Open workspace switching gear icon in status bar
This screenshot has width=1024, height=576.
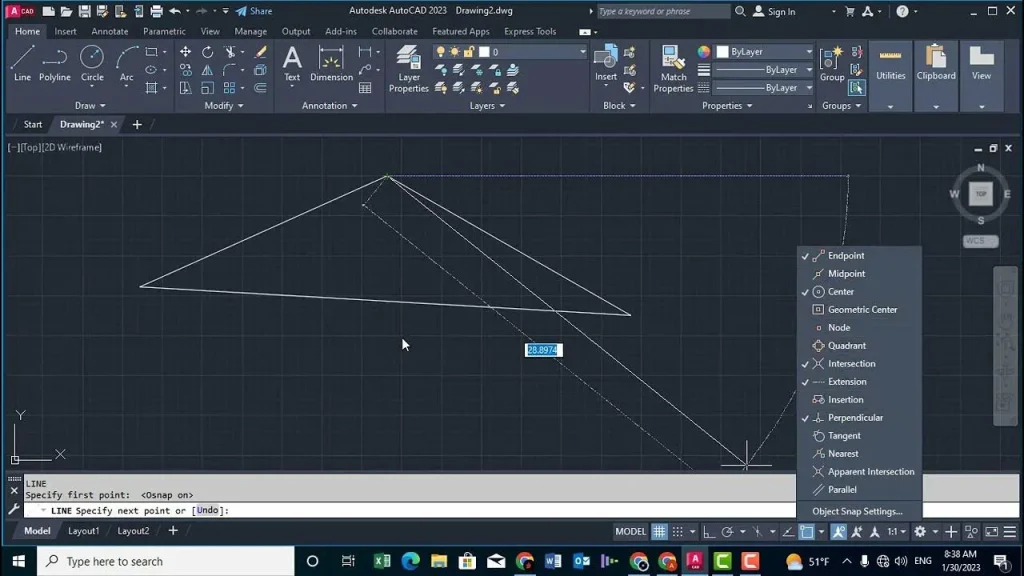tap(920, 532)
